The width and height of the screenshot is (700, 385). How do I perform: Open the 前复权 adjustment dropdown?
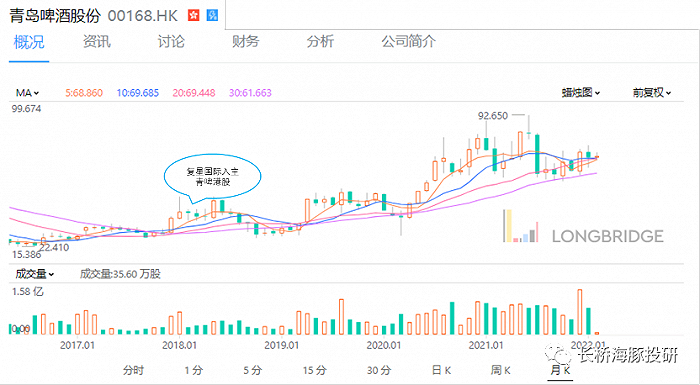pos(652,92)
